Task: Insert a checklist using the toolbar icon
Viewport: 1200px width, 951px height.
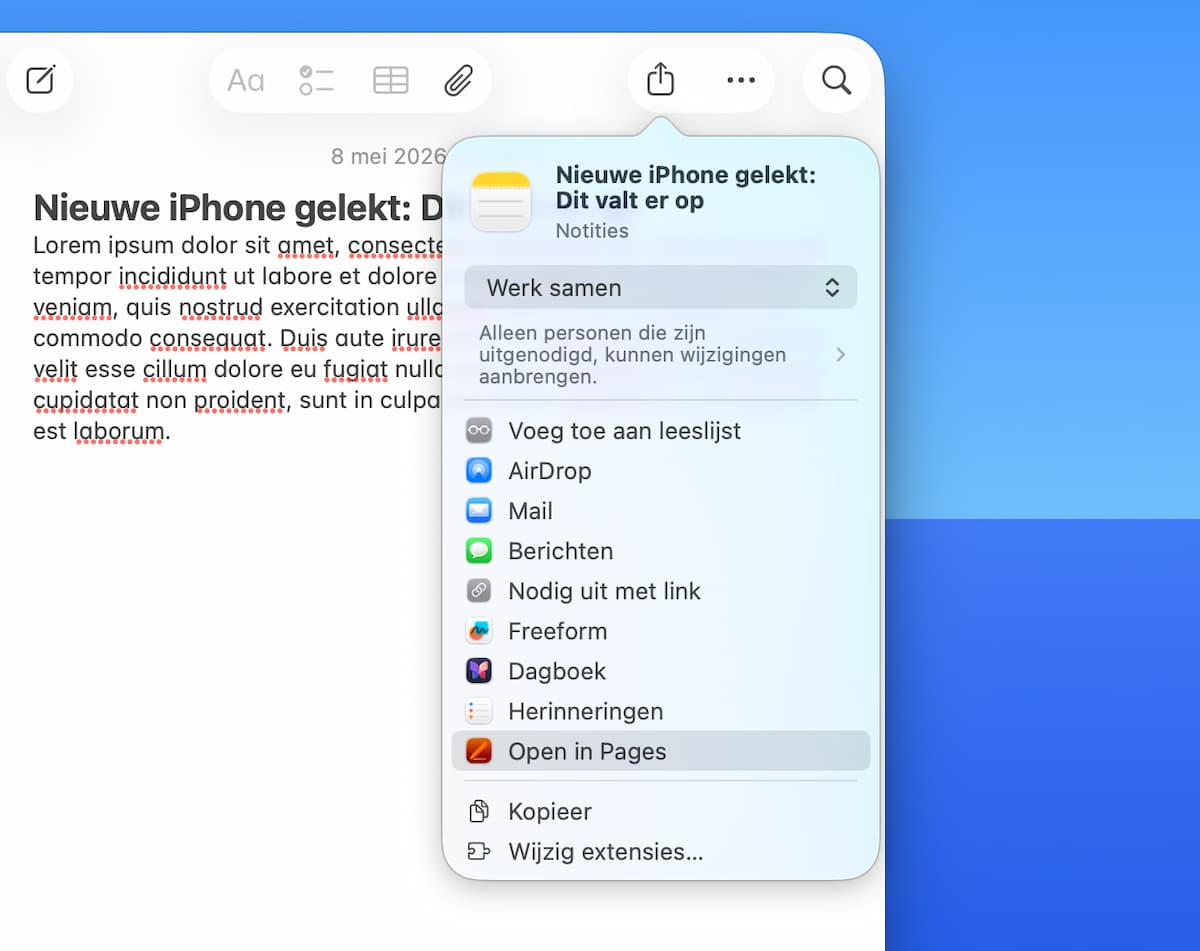Action: [x=316, y=80]
